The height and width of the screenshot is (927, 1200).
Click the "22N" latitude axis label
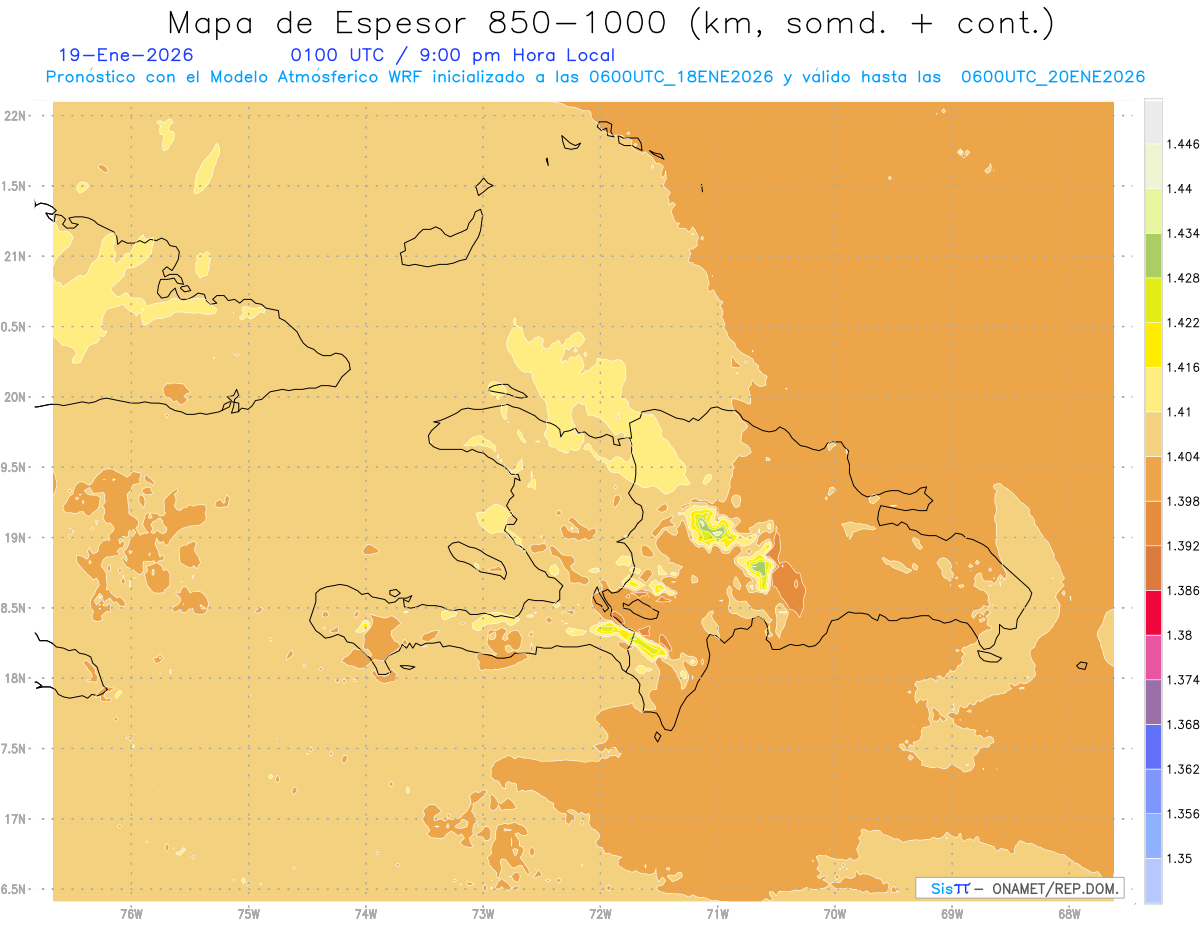coord(17,116)
